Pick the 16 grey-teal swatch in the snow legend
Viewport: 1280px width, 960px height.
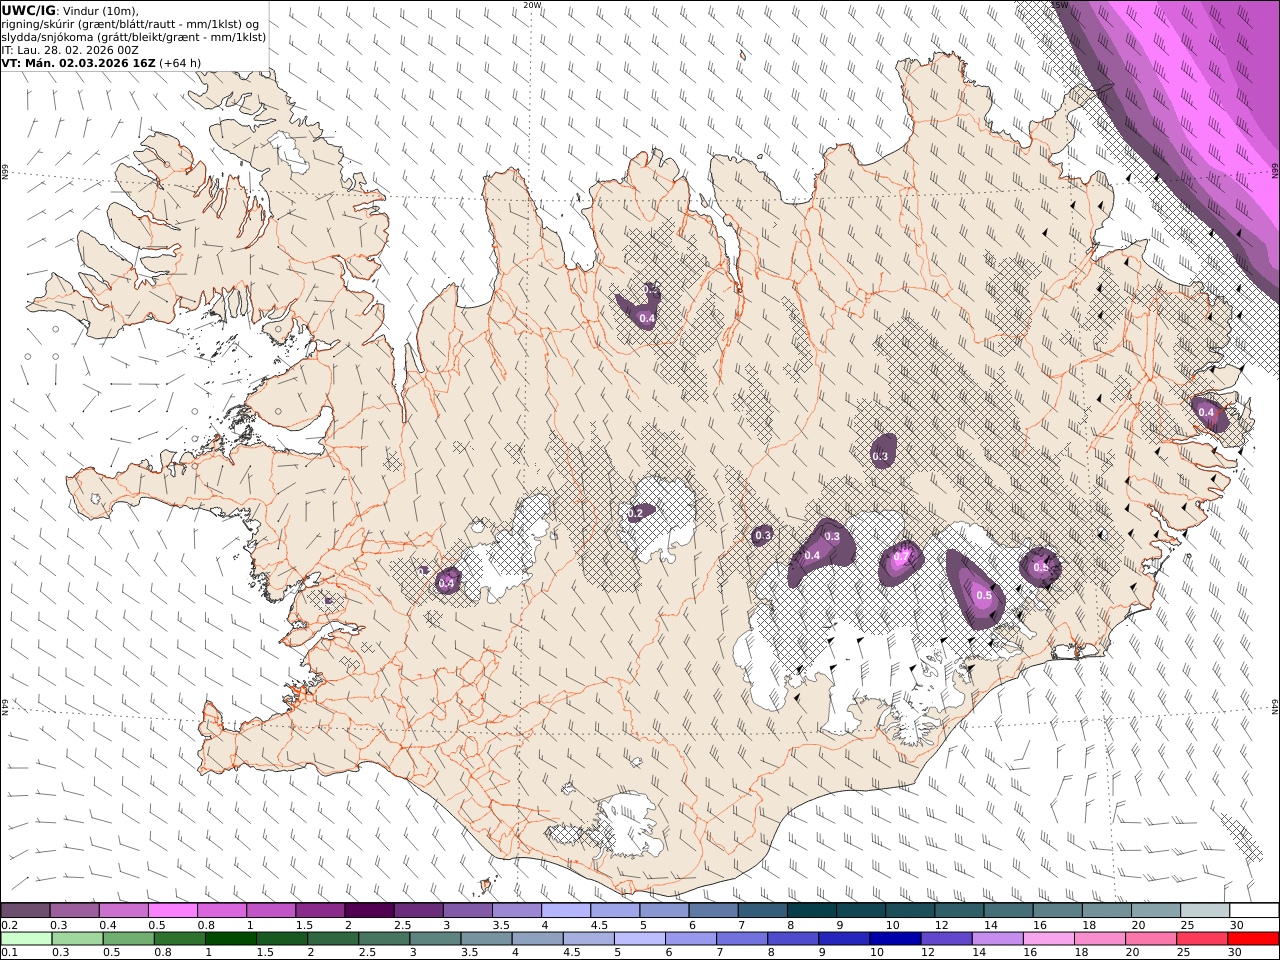click(x=1057, y=911)
